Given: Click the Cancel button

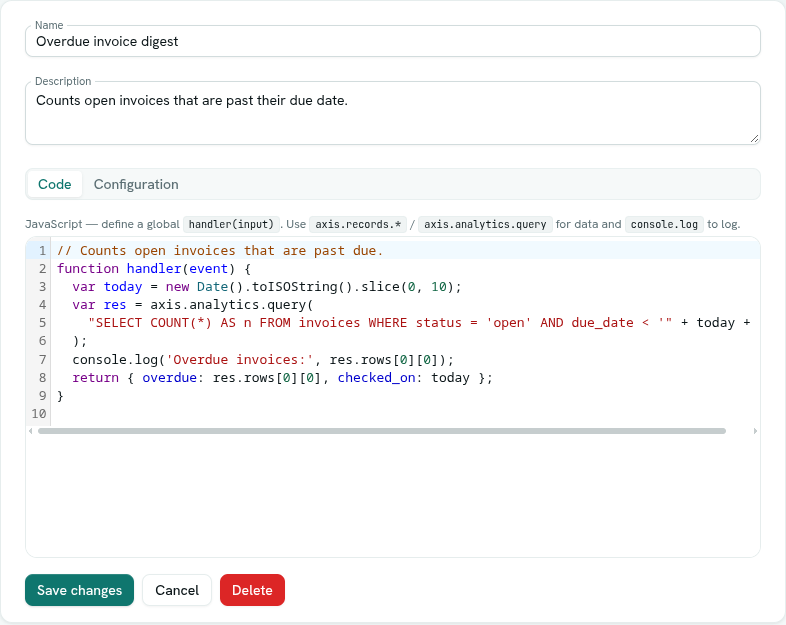Looking at the screenshot, I should coord(177,590).
